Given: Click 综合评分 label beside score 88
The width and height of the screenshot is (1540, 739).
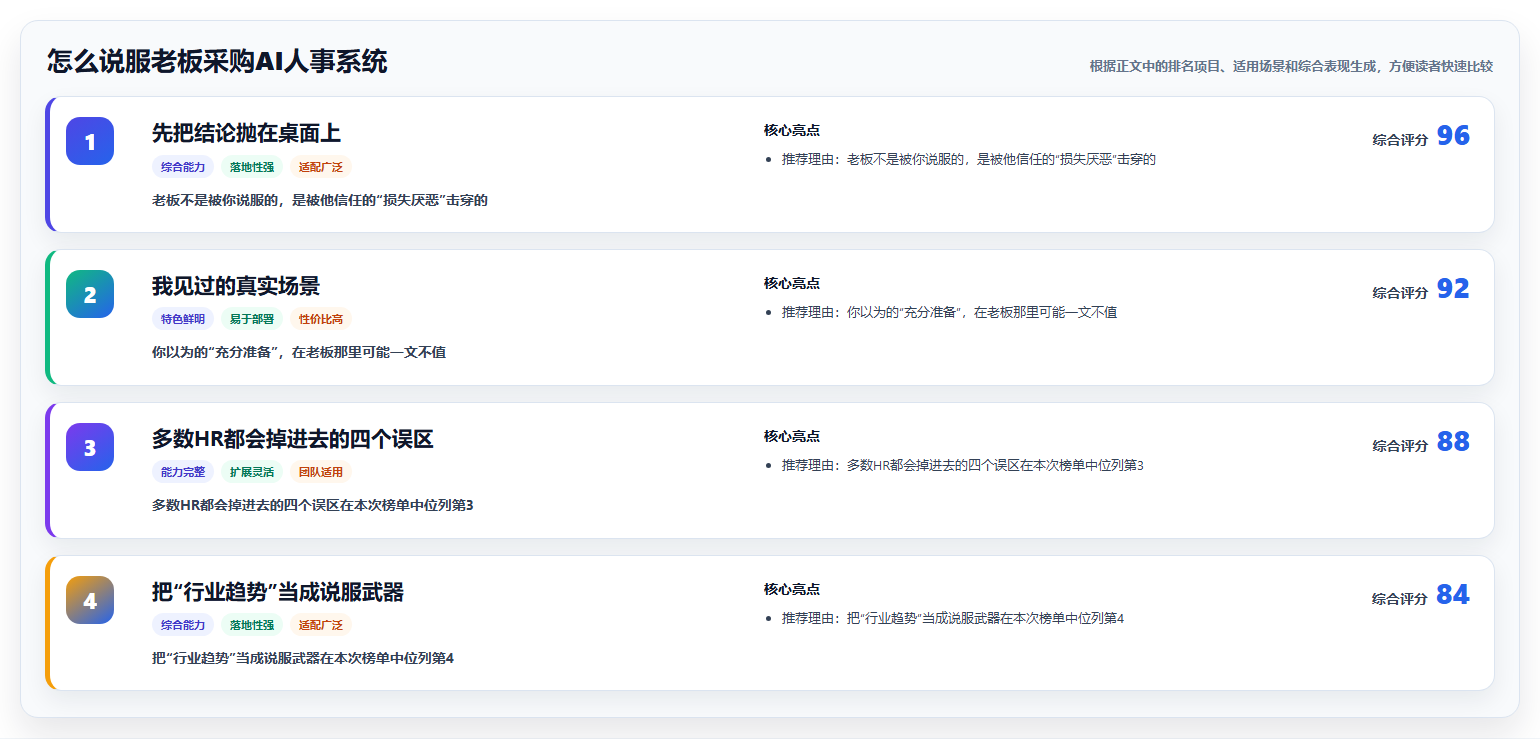Looking at the screenshot, I should point(1400,446).
